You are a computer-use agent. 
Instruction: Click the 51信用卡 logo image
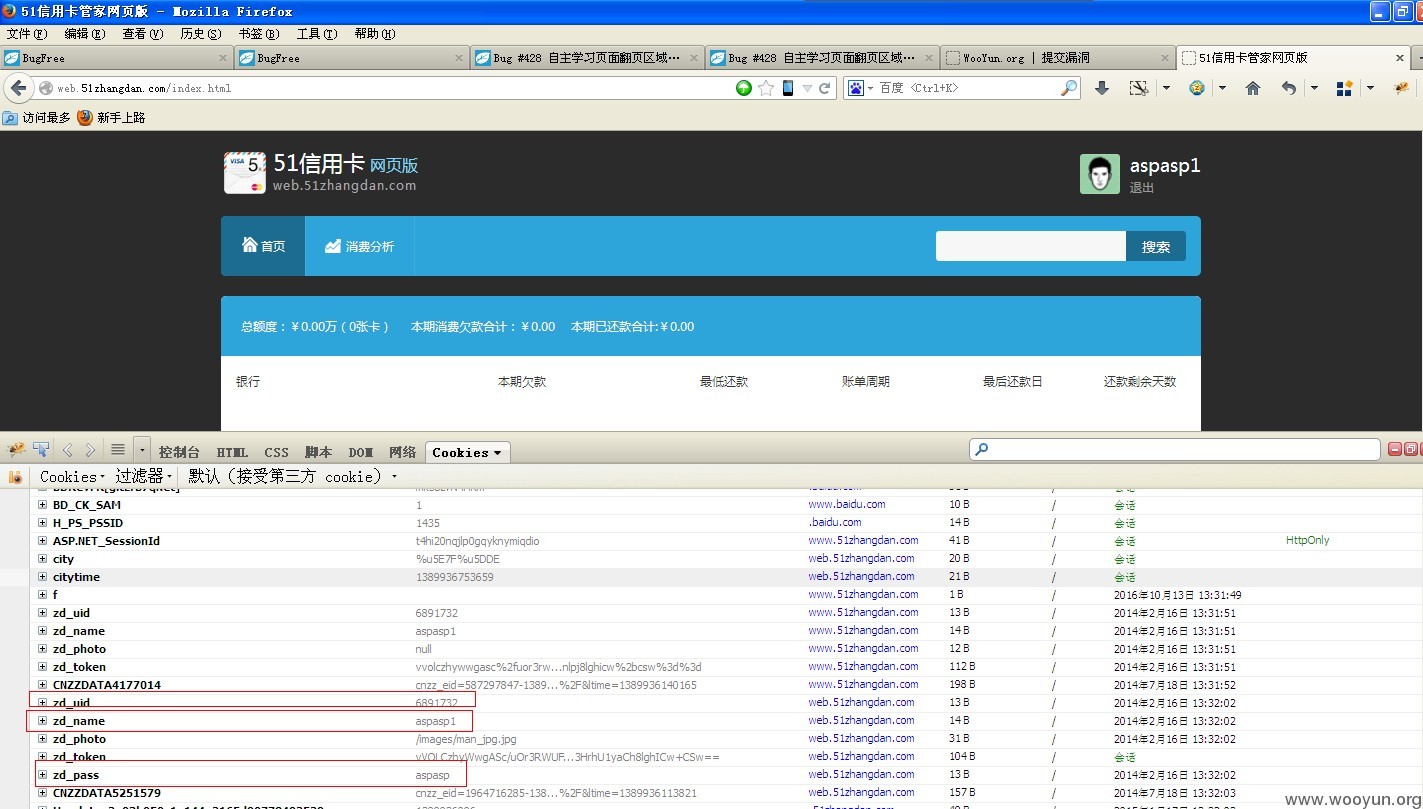click(245, 172)
